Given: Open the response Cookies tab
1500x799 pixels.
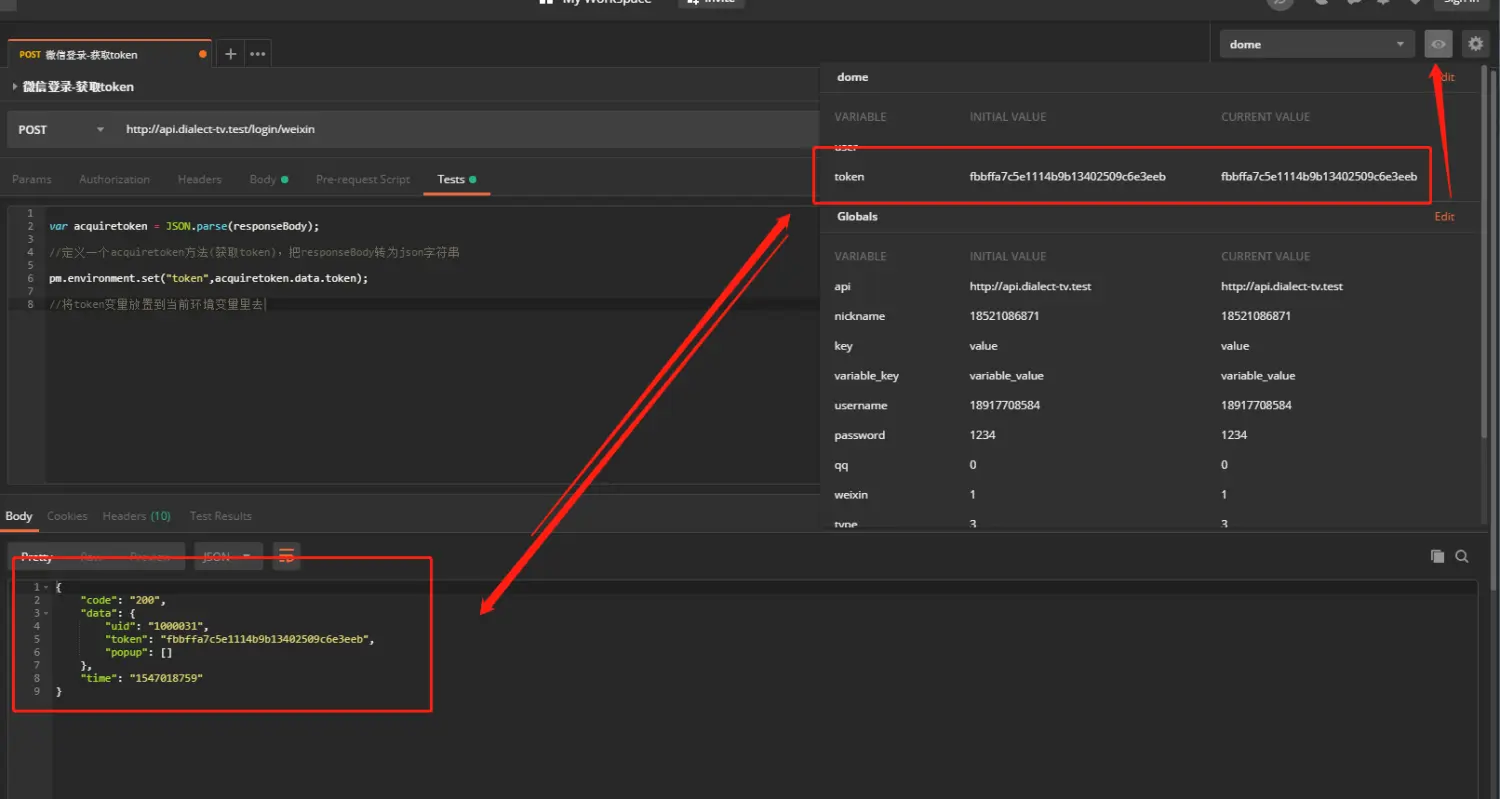Looking at the screenshot, I should (67, 516).
